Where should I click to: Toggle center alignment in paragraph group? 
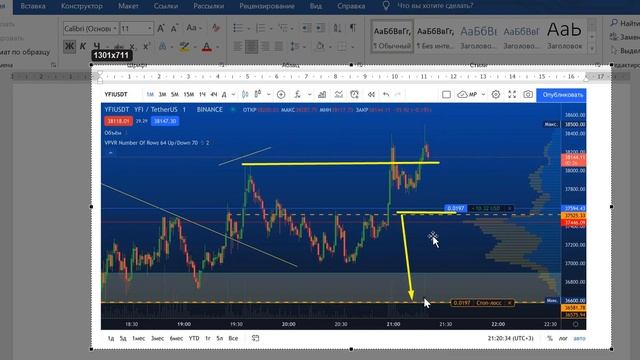click(251, 47)
